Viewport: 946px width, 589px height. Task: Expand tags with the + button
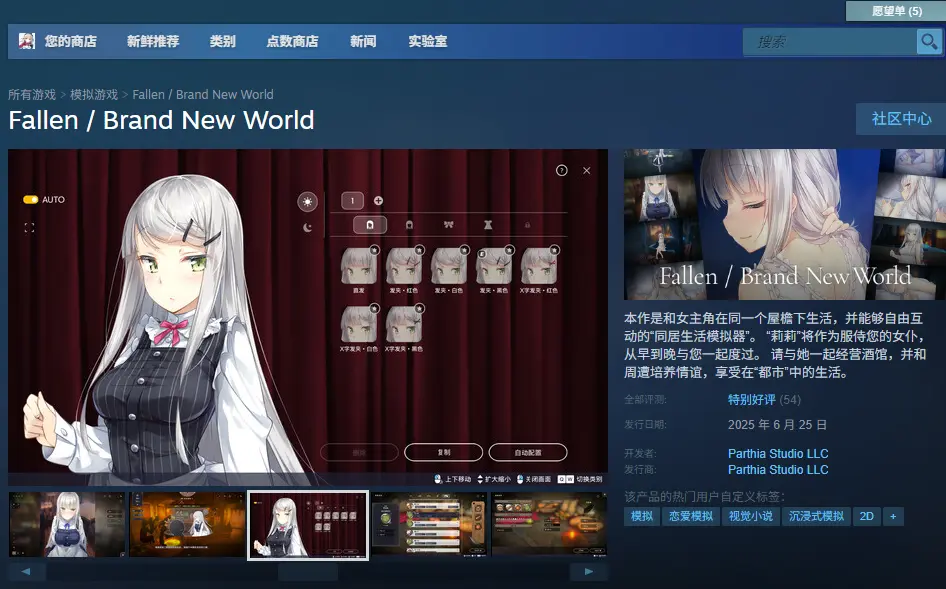pyautogui.click(x=893, y=516)
